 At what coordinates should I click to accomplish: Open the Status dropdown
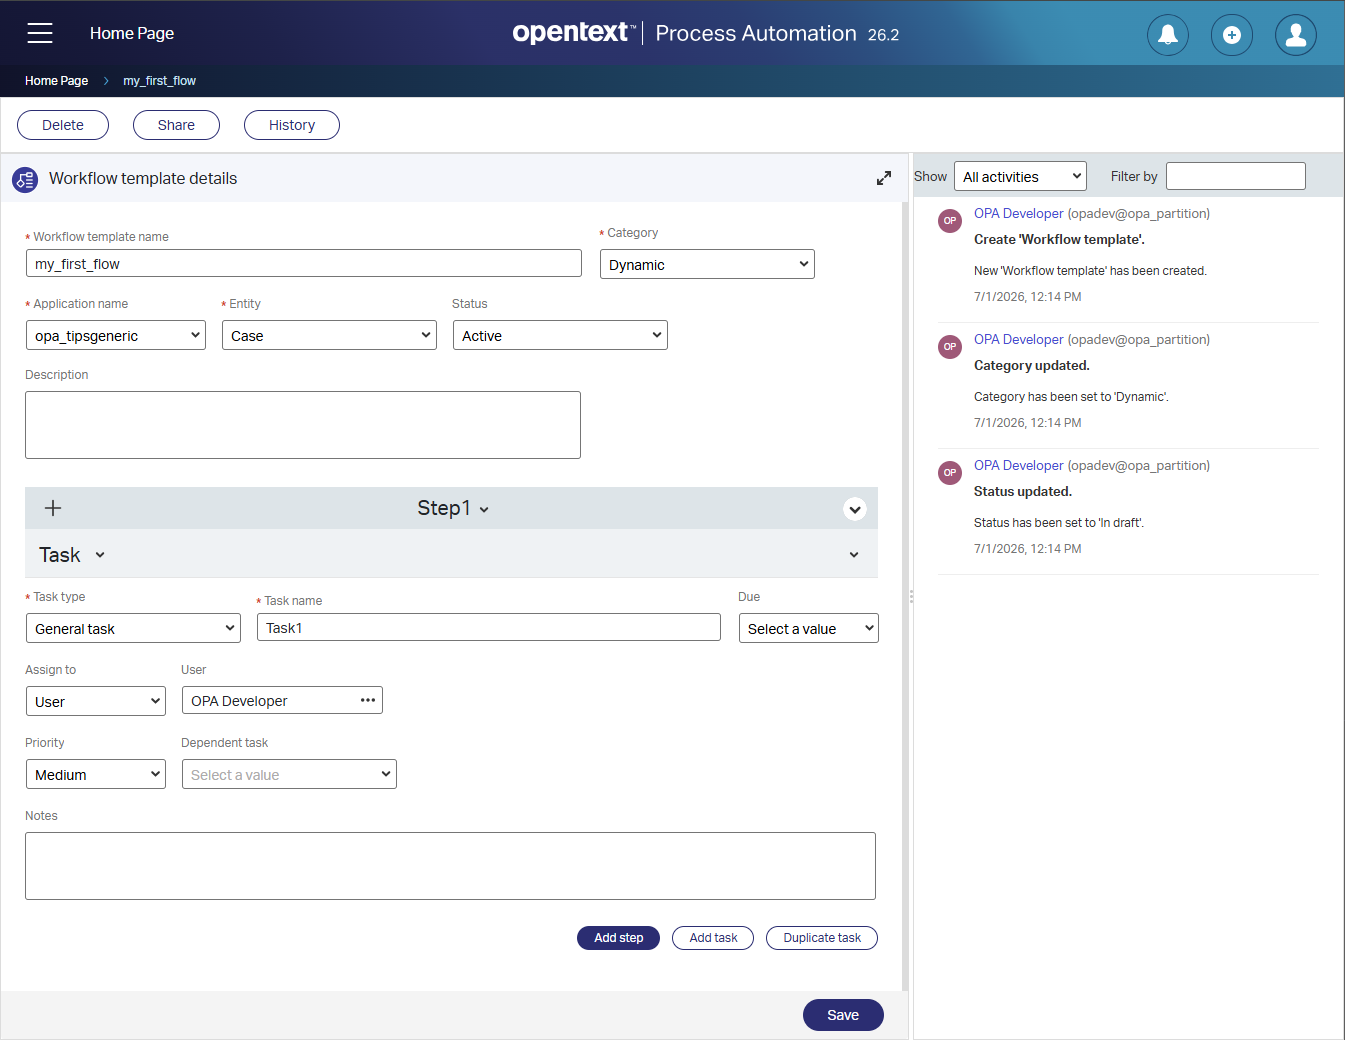coord(560,335)
